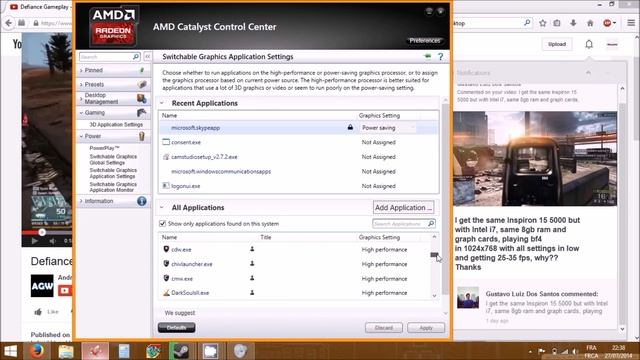Click the green back arrow icon
This screenshot has height=360, width=640.
(x=427, y=56)
